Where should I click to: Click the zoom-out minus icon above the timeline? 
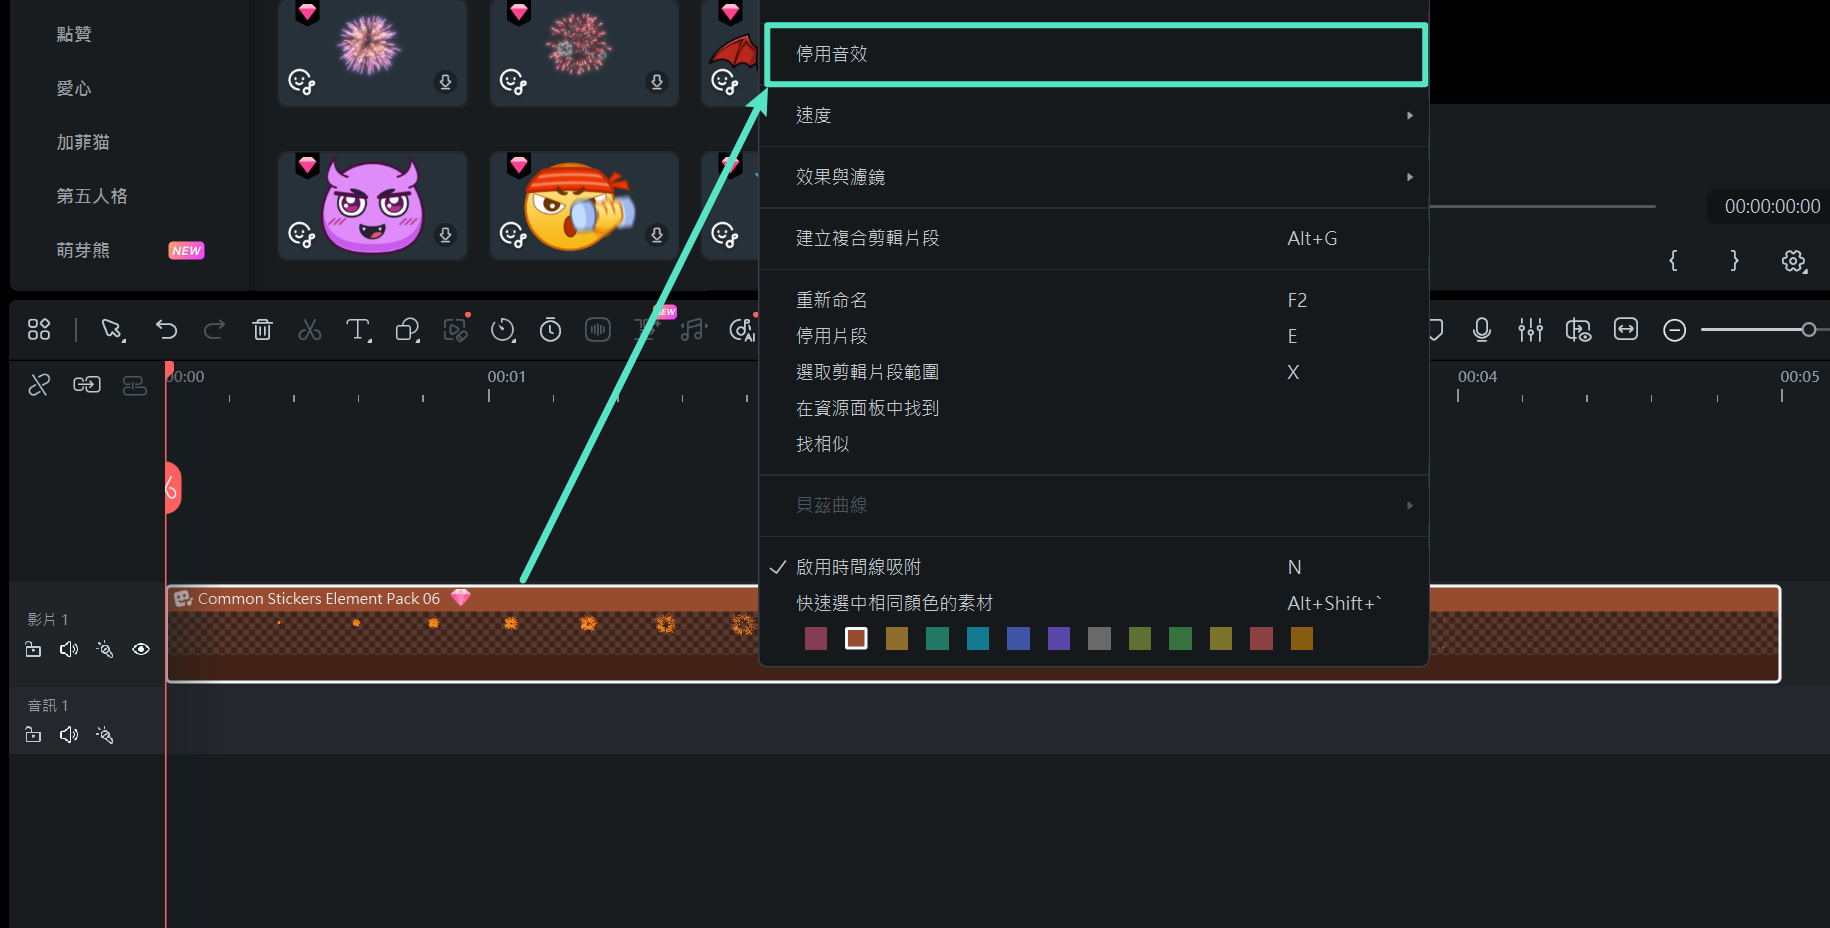1674,330
